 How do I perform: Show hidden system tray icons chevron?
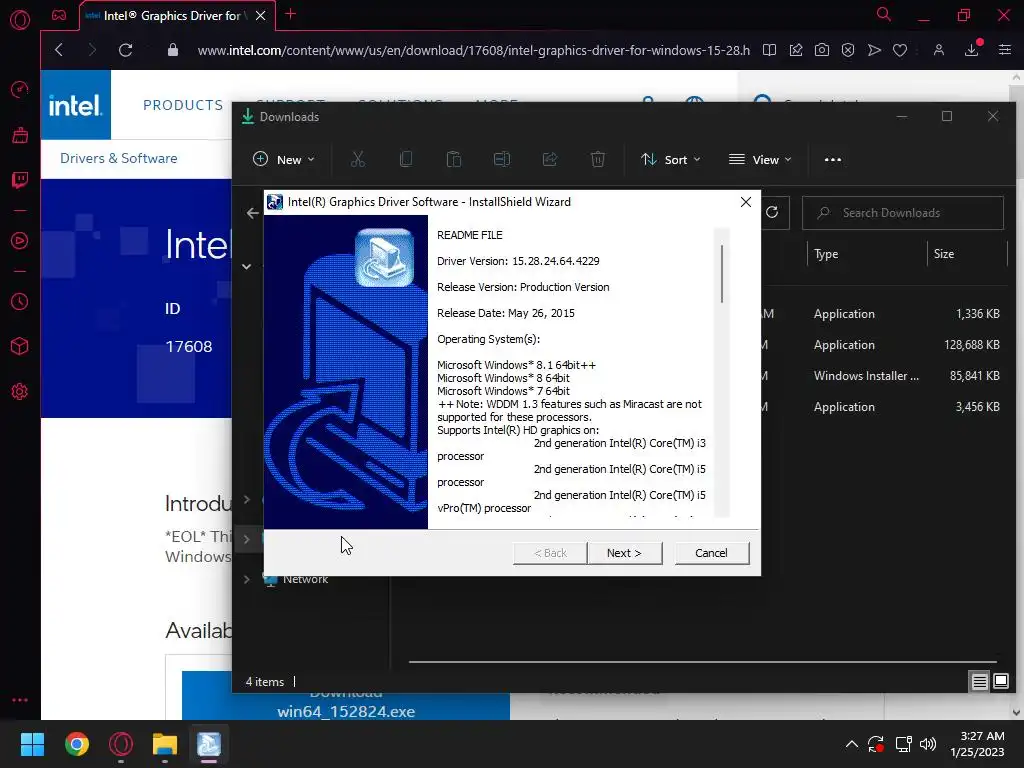[x=852, y=744]
